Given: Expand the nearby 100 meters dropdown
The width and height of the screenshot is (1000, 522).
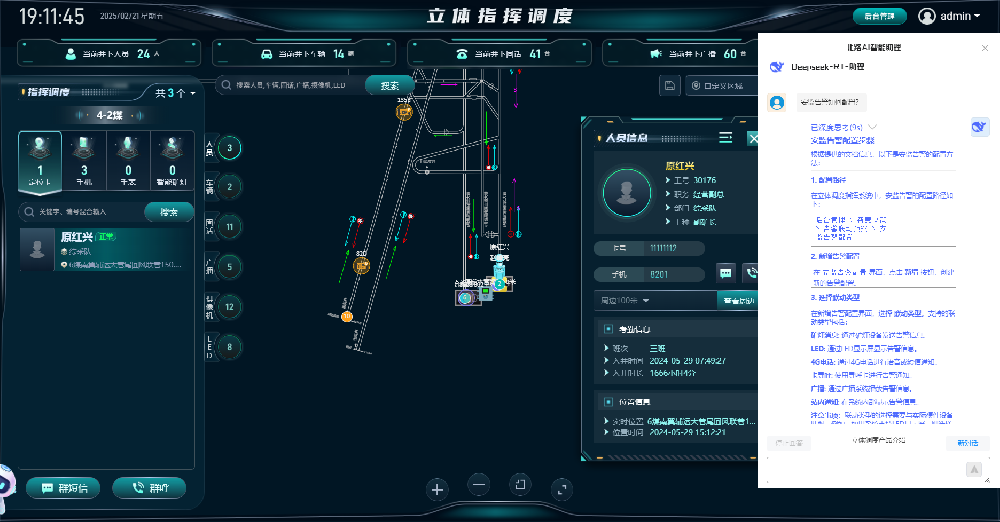Looking at the screenshot, I should 626,300.
